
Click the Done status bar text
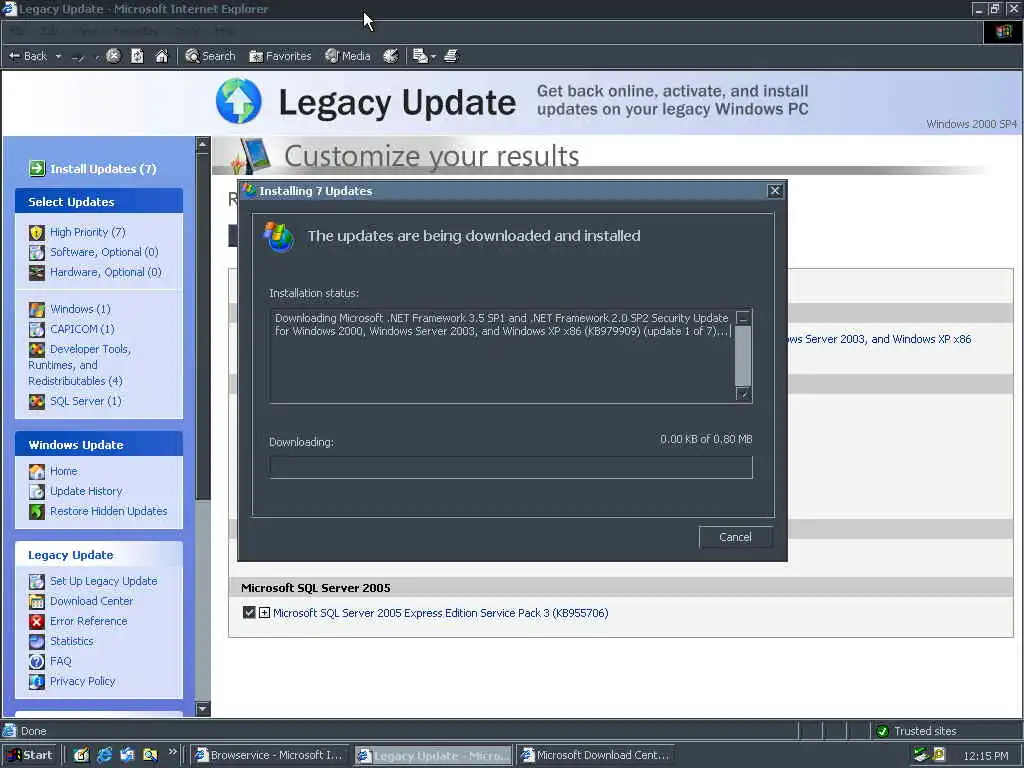click(33, 731)
